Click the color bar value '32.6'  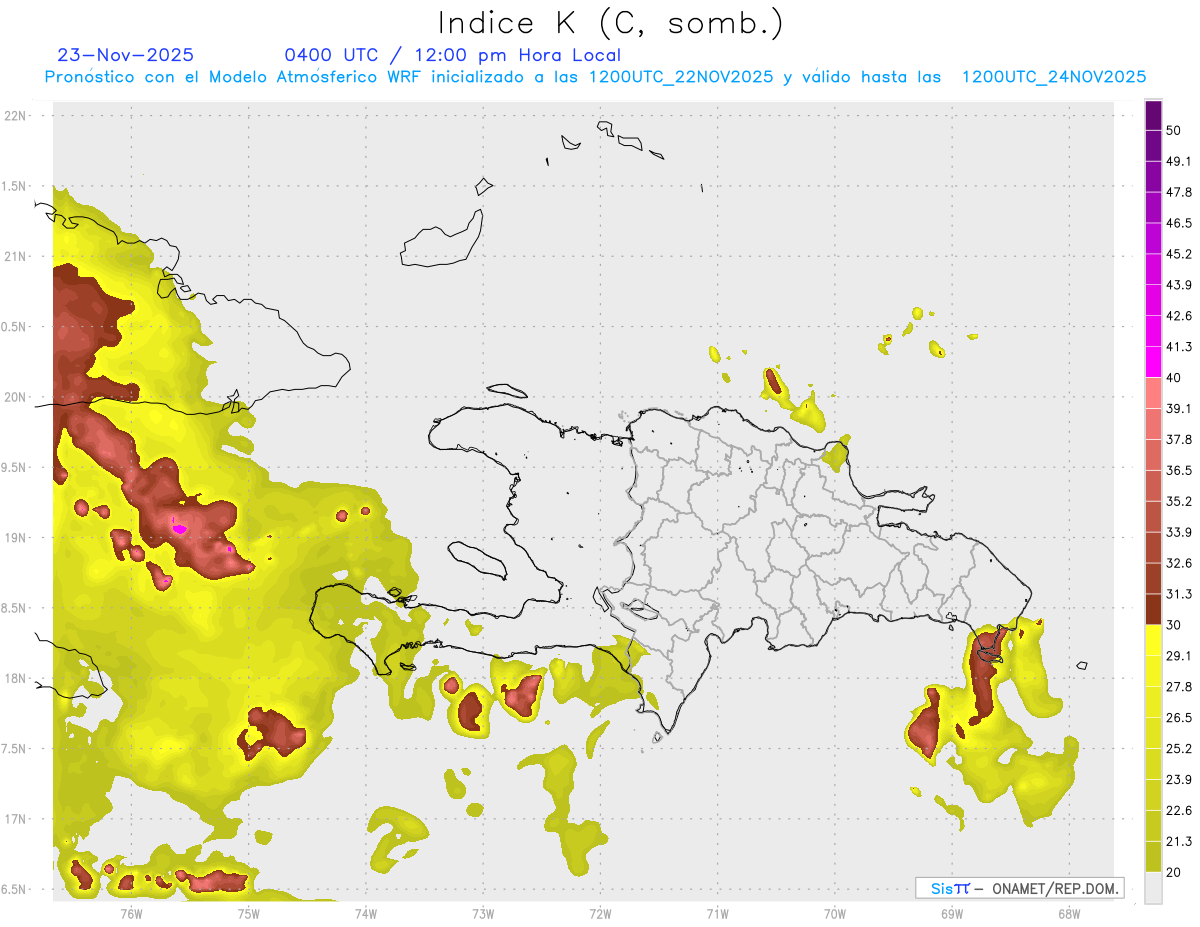1179,563
